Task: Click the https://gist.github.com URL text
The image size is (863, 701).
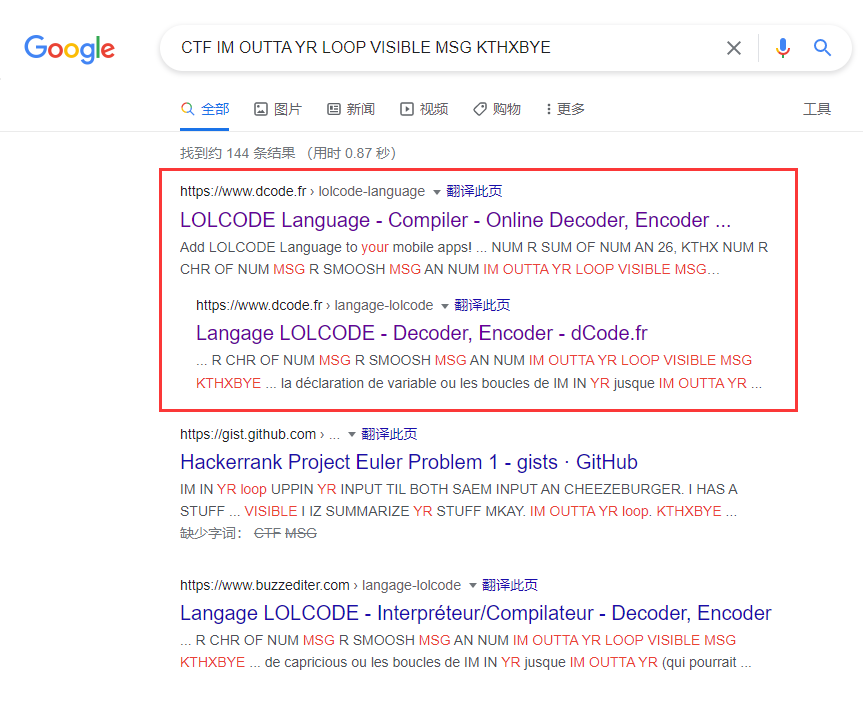Action: tap(248, 435)
